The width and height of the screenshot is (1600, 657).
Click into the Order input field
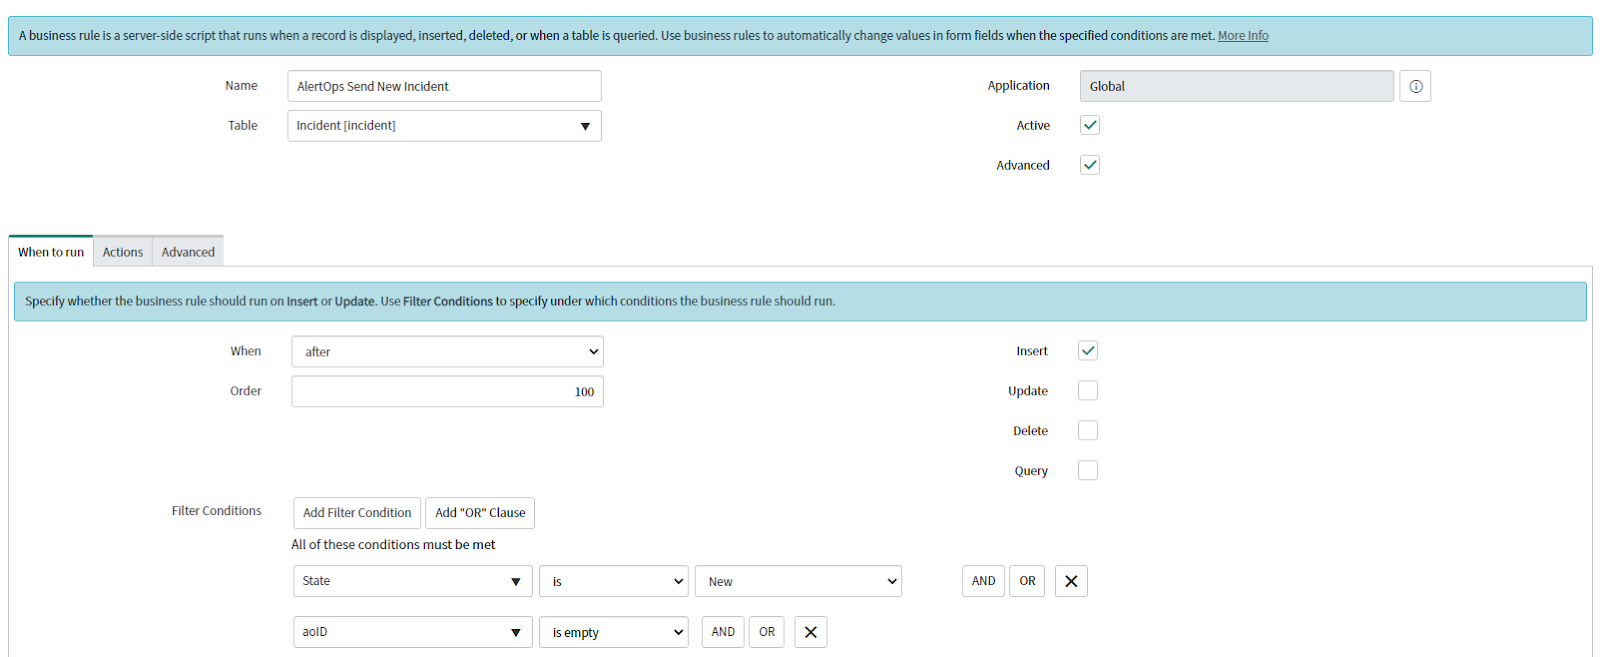pyautogui.click(x=447, y=392)
